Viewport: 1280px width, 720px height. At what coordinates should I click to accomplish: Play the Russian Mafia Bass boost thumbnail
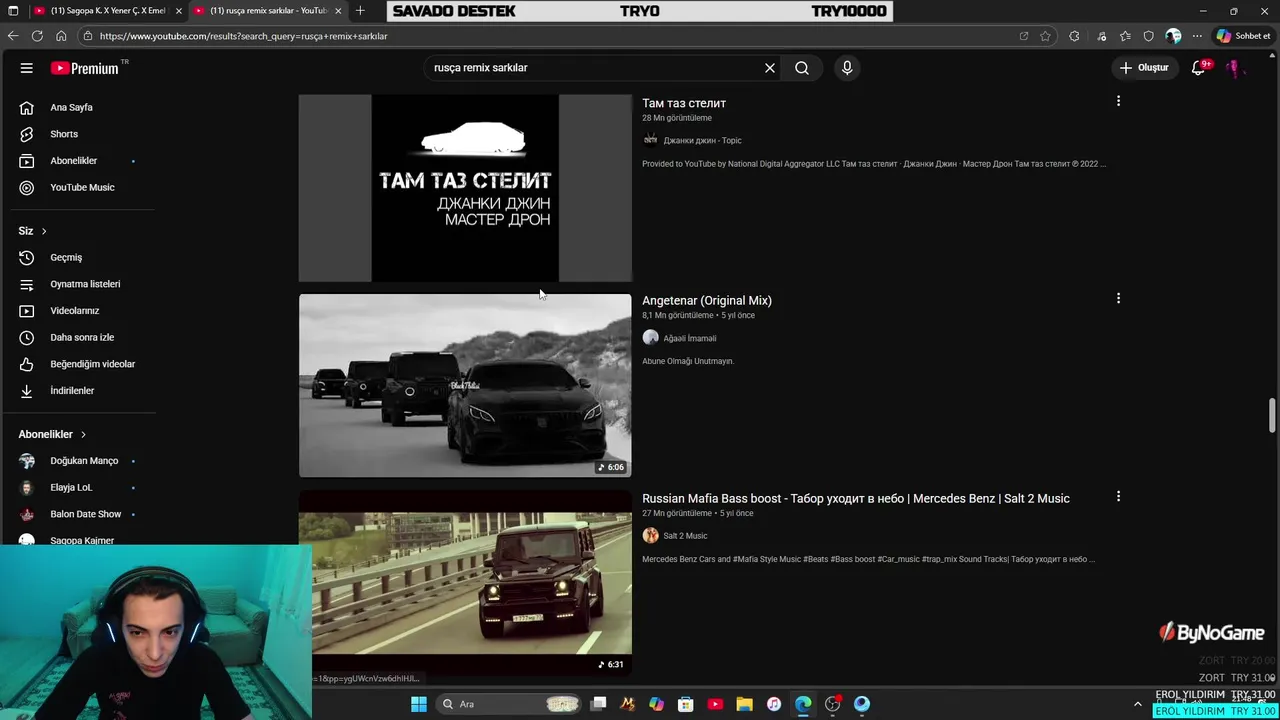point(465,583)
